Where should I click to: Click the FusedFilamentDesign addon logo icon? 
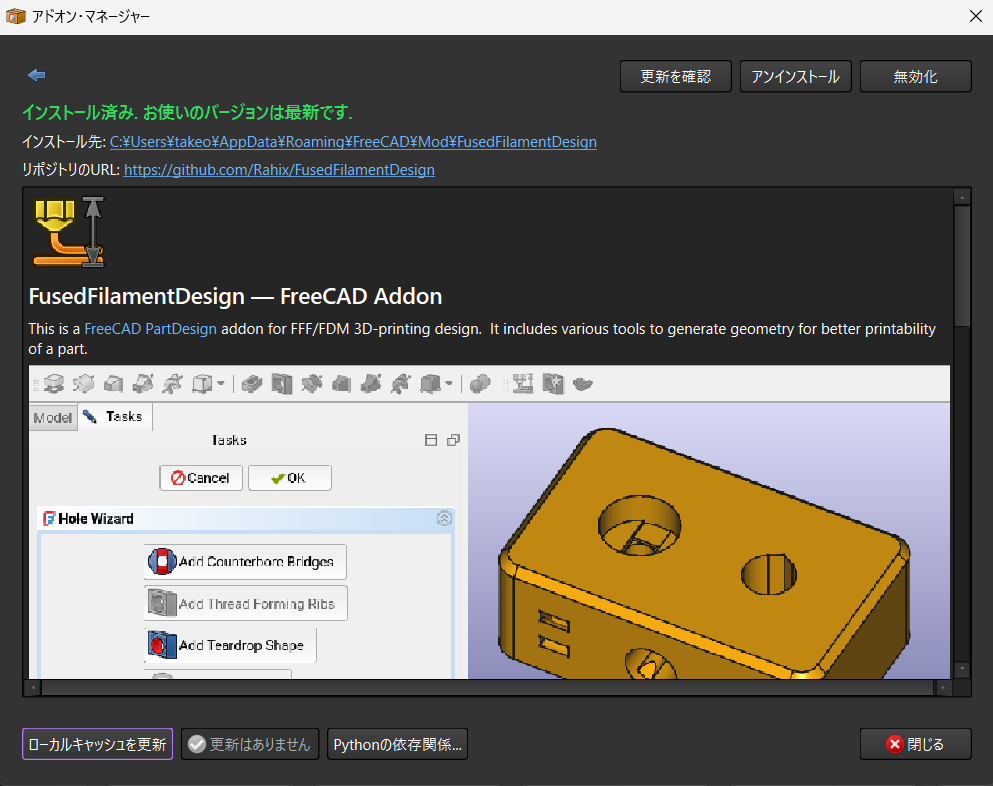click(x=69, y=232)
